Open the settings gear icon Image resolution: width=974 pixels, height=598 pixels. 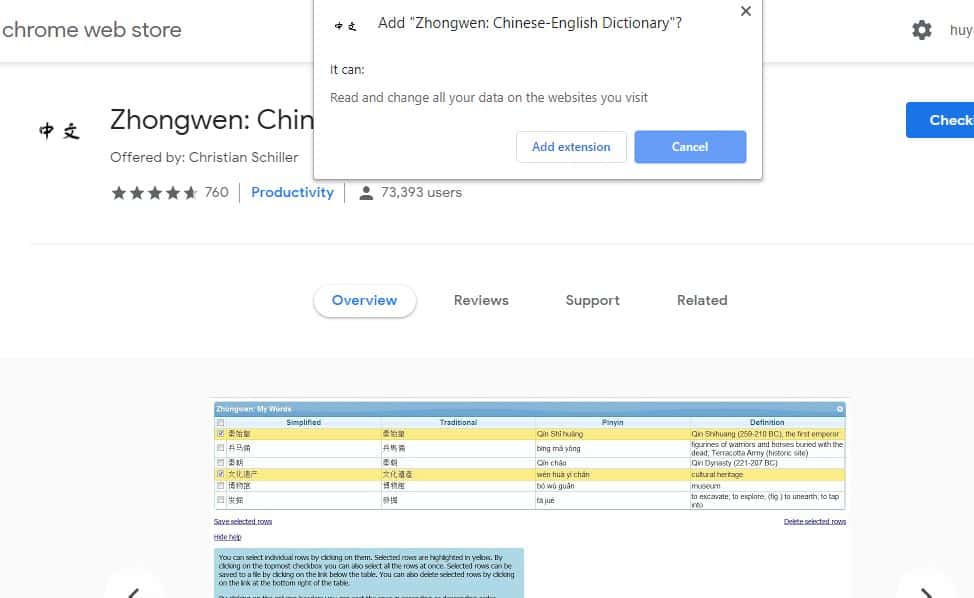[921, 30]
